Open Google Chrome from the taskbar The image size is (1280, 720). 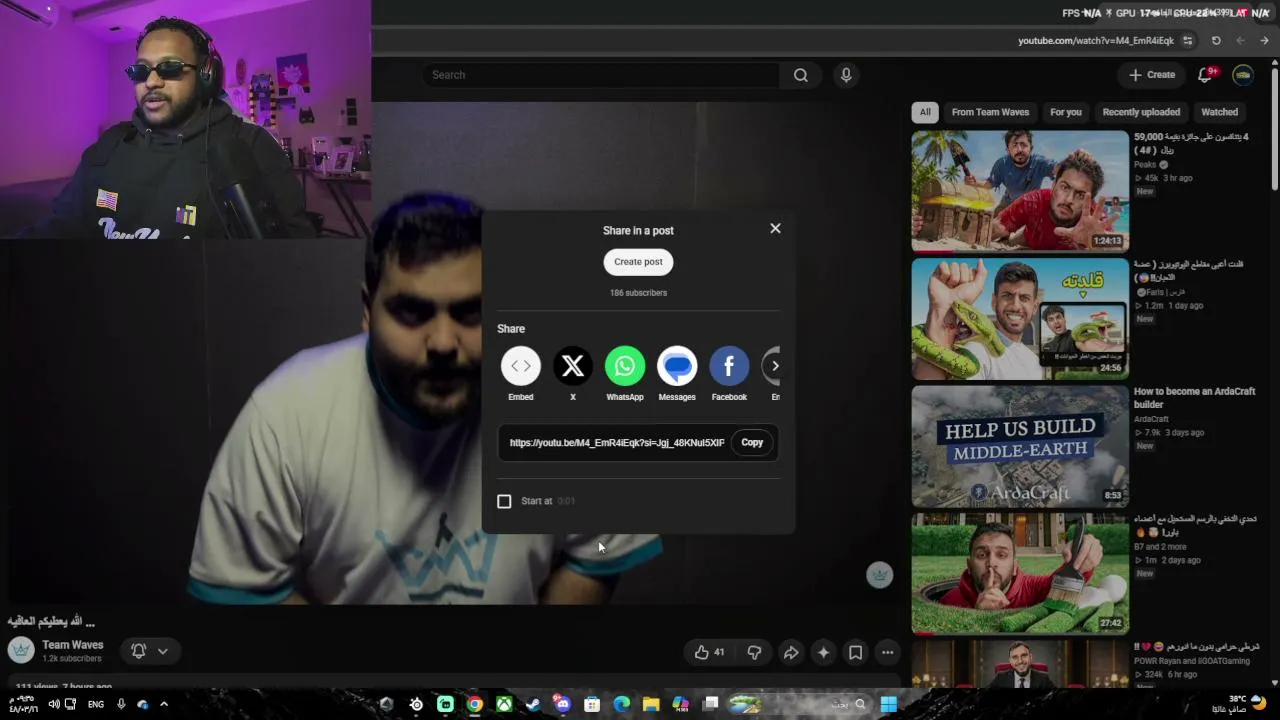point(475,704)
